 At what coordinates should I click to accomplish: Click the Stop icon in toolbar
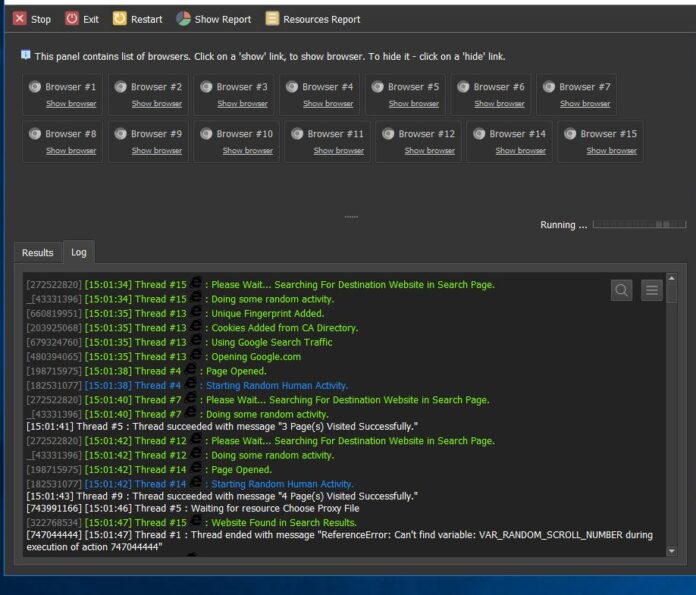[20, 19]
